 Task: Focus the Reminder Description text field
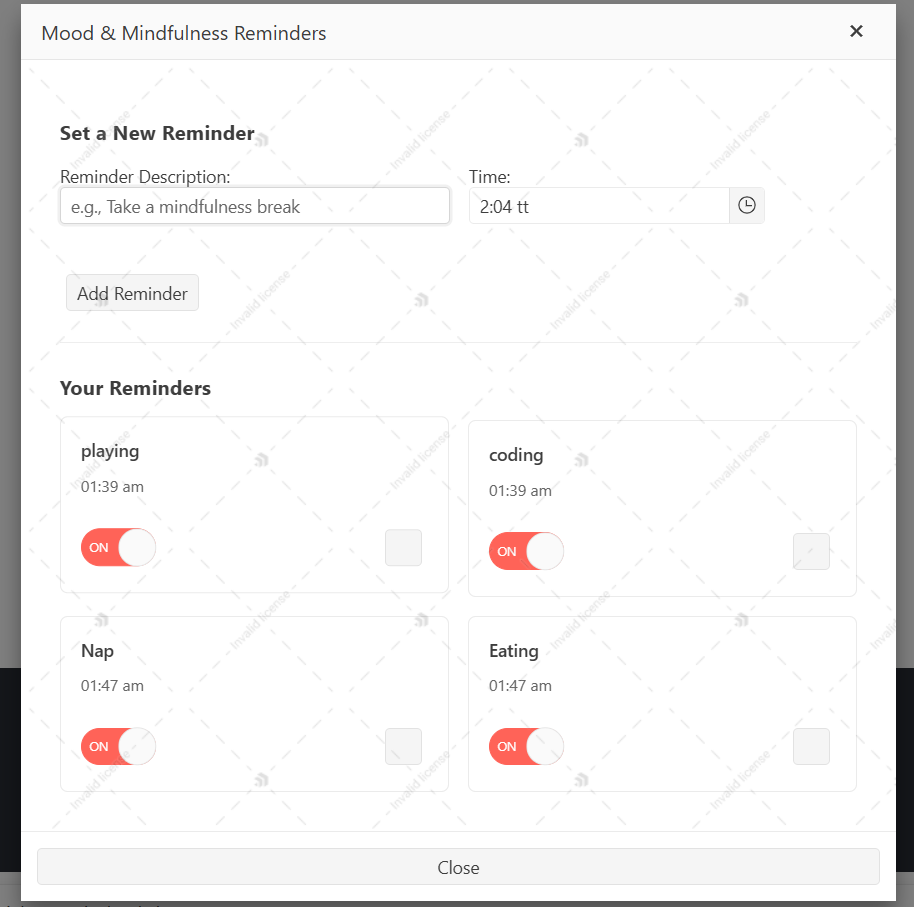tap(255, 205)
